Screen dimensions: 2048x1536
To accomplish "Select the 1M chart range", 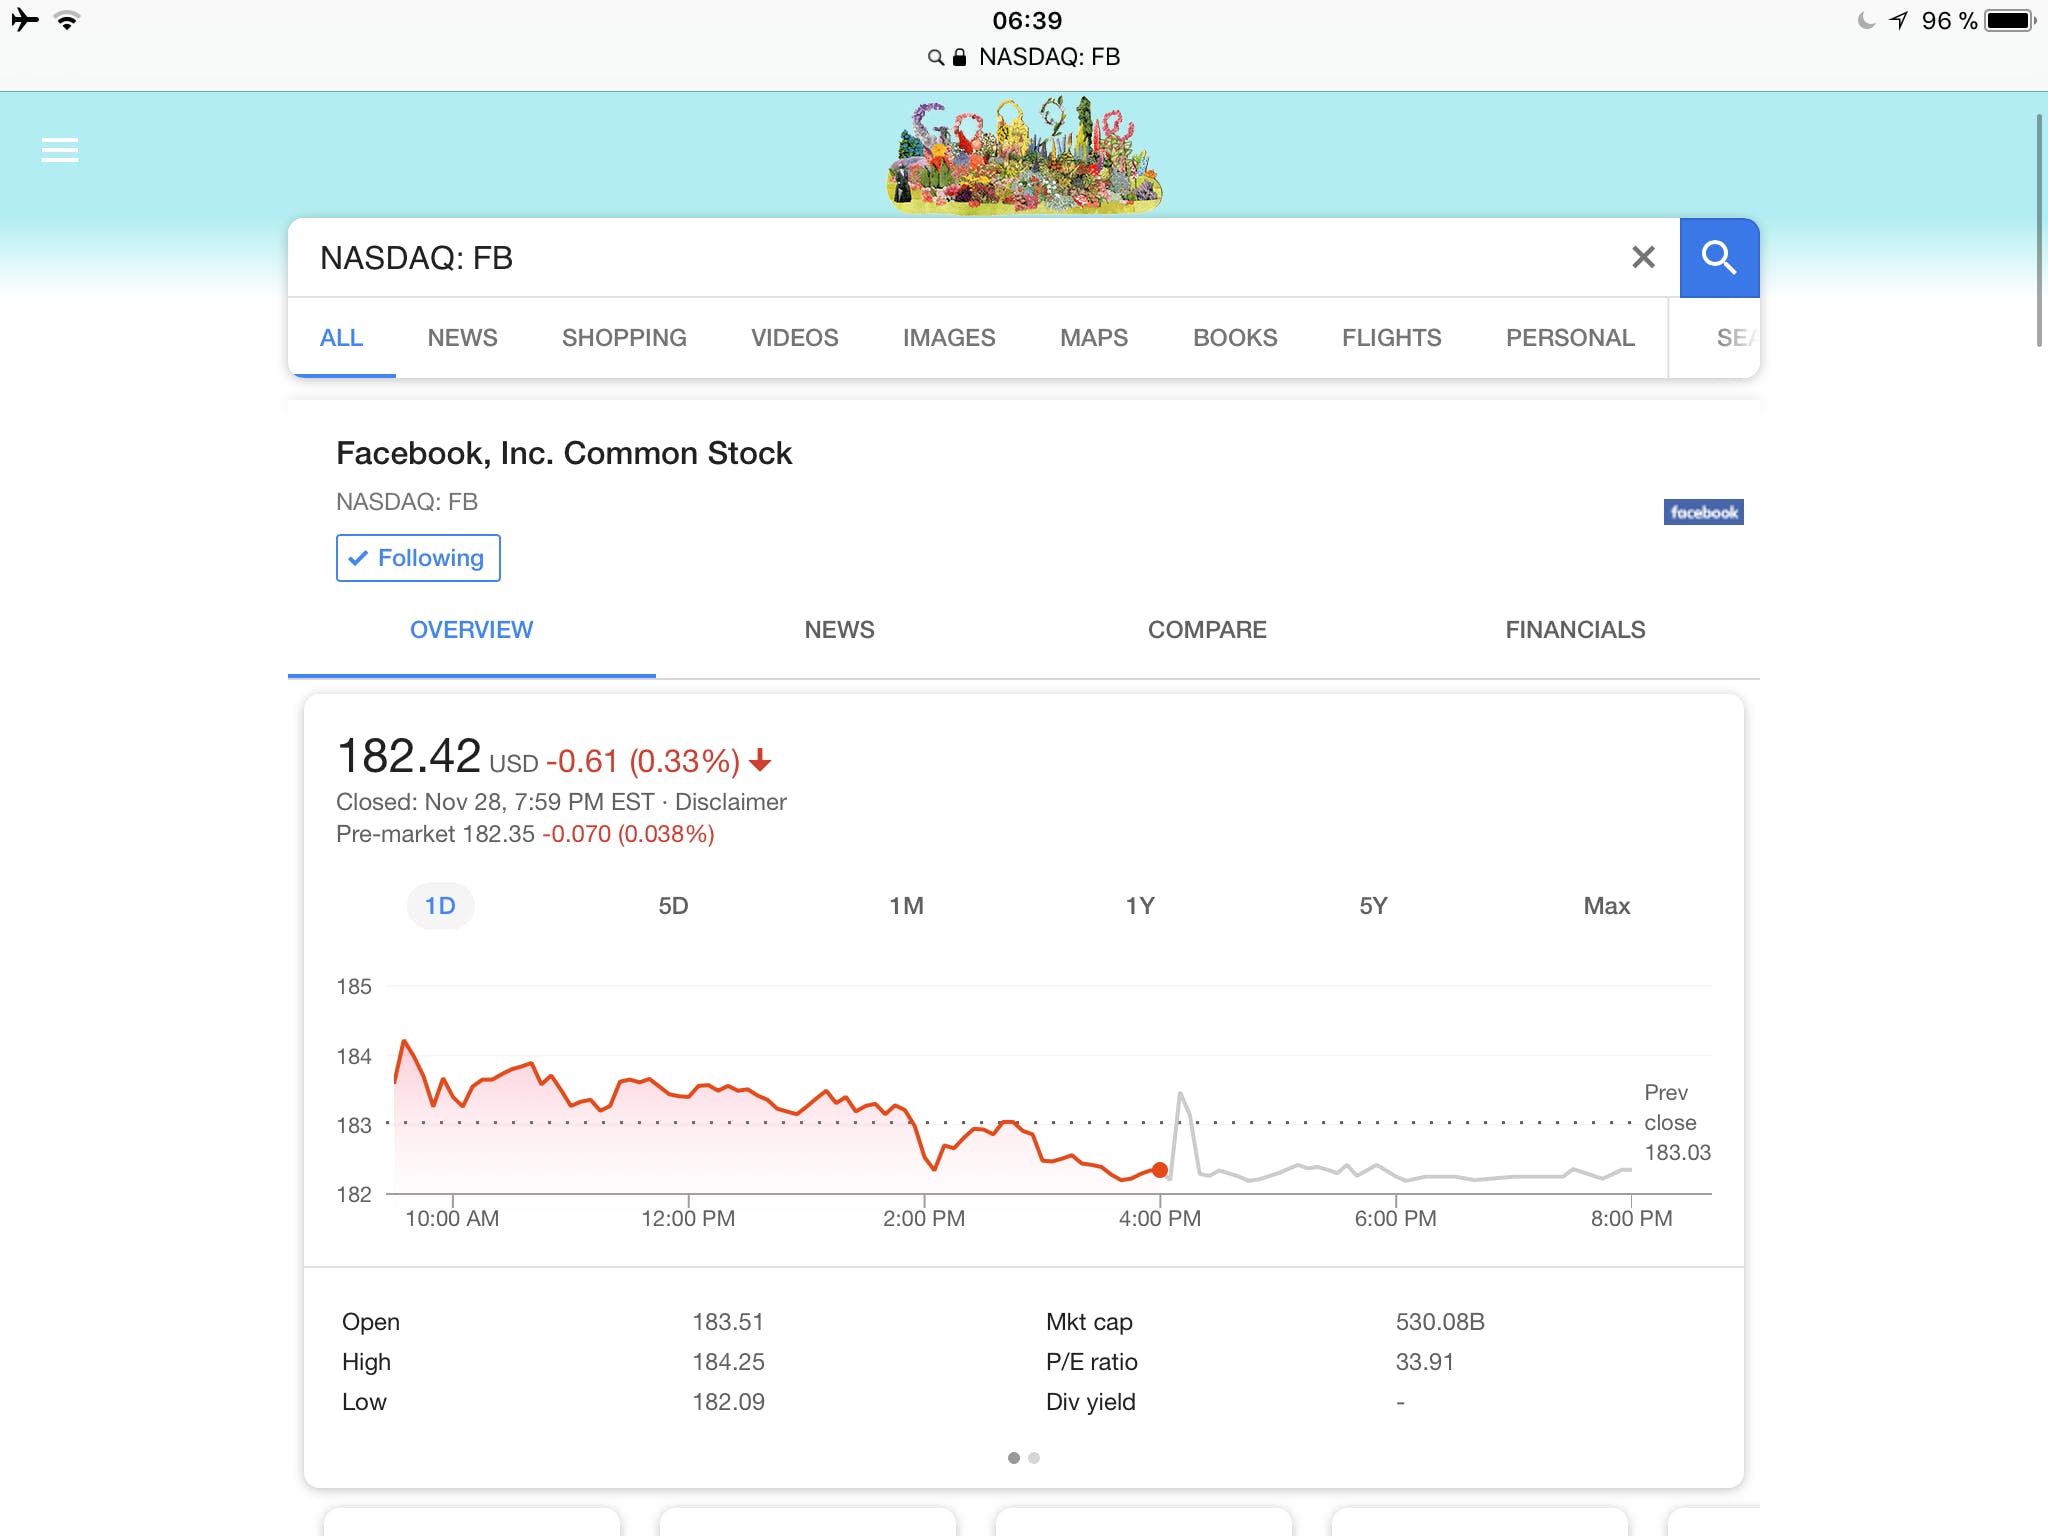I will click(907, 906).
